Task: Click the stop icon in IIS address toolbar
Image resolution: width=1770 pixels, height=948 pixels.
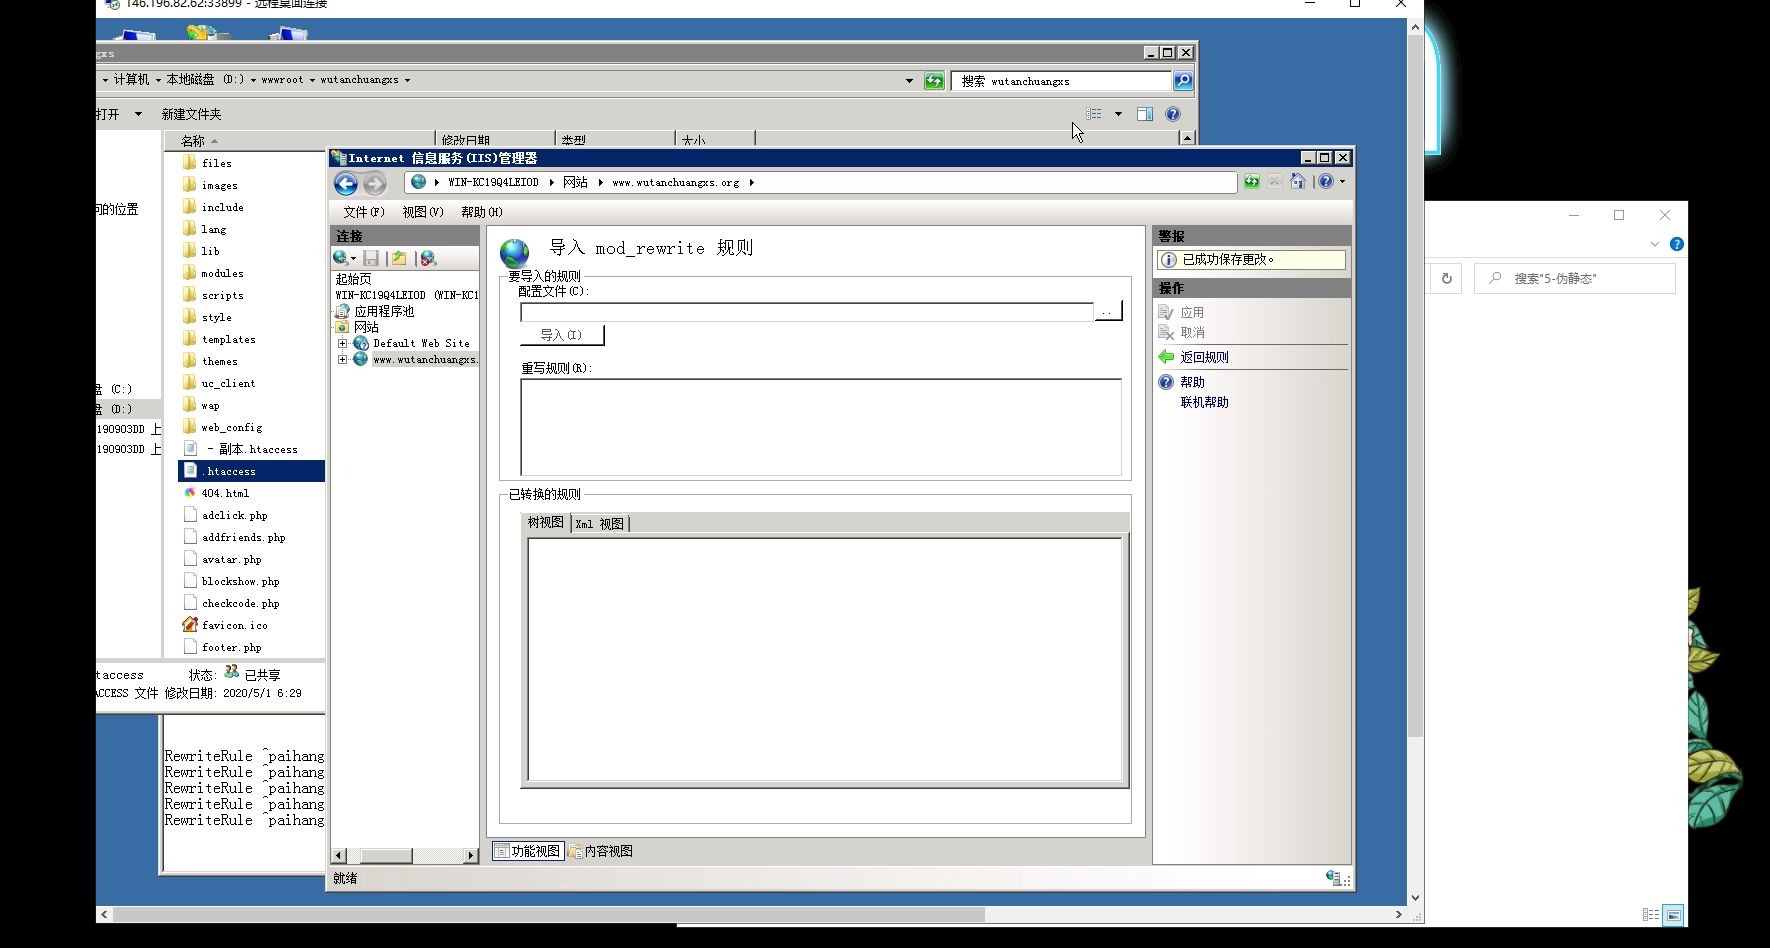Action: click(1274, 181)
